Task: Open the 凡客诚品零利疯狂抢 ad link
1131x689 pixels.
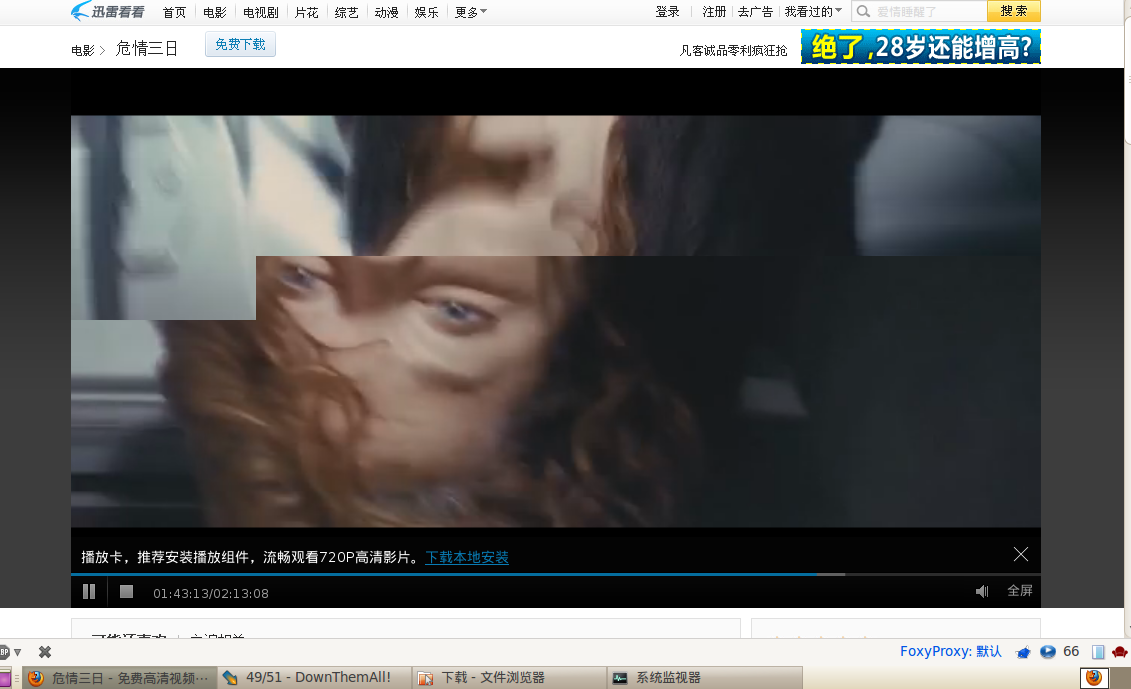Action: tap(733, 51)
